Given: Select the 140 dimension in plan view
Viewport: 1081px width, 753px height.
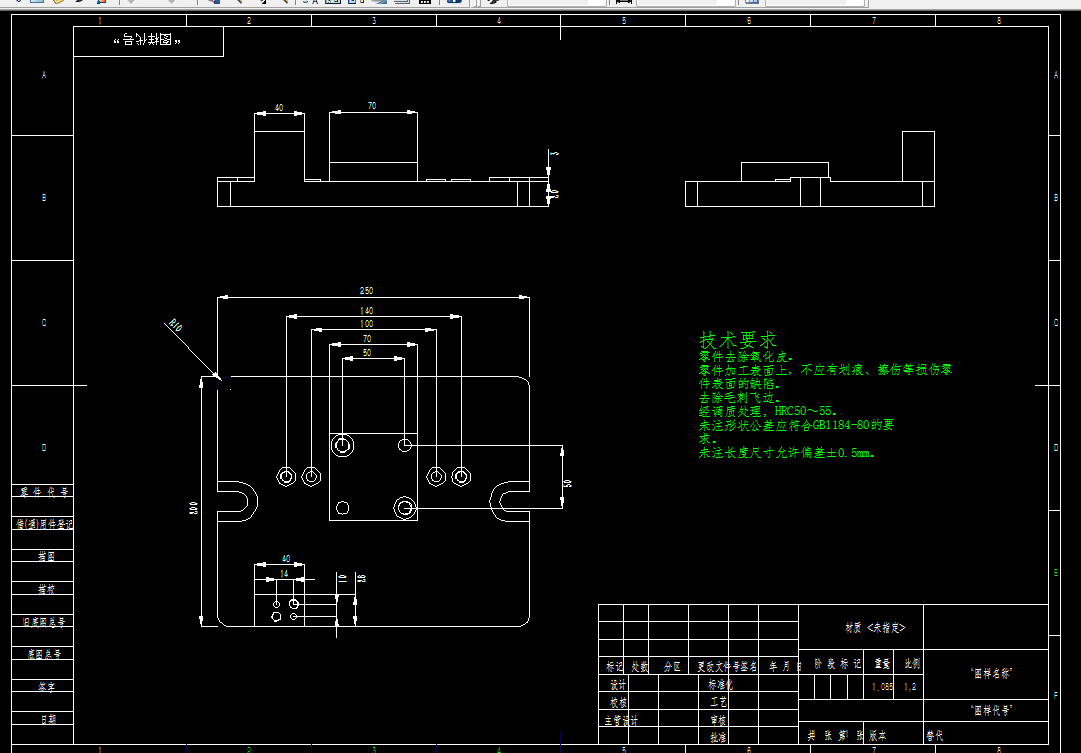Looking at the screenshot, I should pos(367,311).
